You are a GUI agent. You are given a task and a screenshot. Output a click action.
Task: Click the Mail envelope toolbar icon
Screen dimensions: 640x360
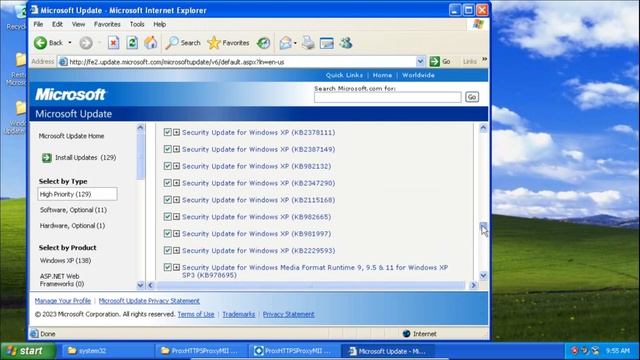(286, 43)
